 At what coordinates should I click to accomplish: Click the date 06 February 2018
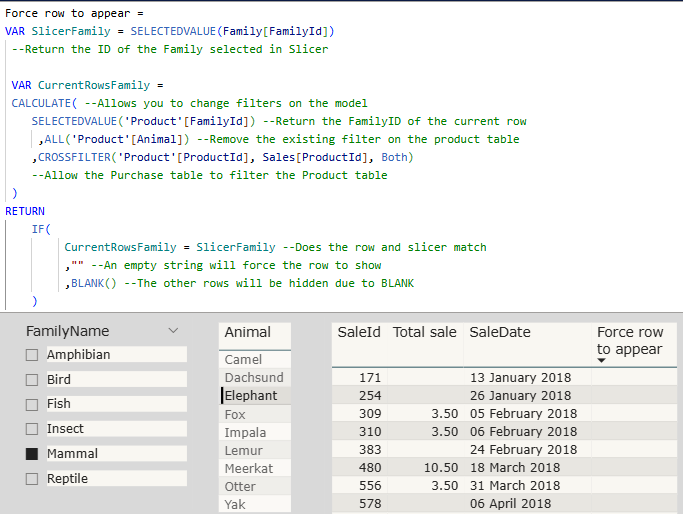pos(523,431)
